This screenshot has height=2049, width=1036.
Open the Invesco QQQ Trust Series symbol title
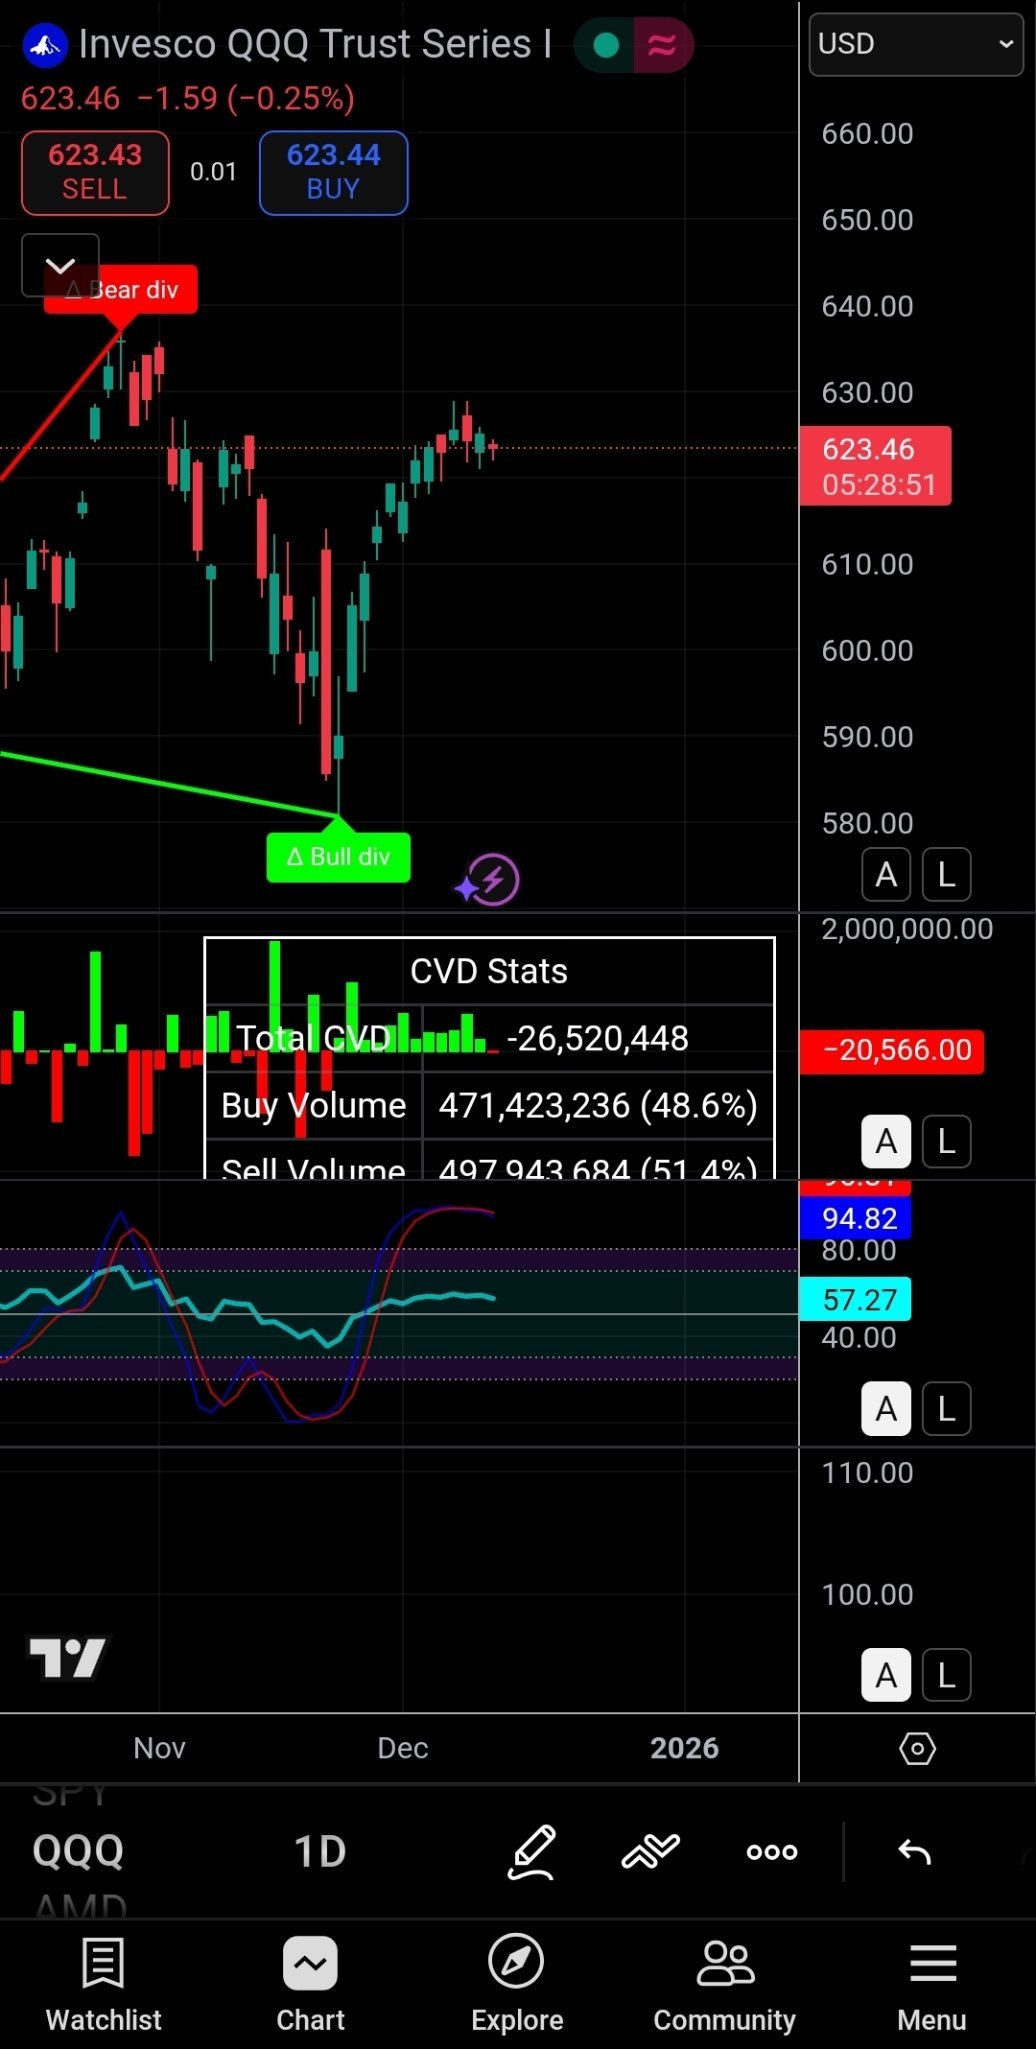(x=315, y=44)
